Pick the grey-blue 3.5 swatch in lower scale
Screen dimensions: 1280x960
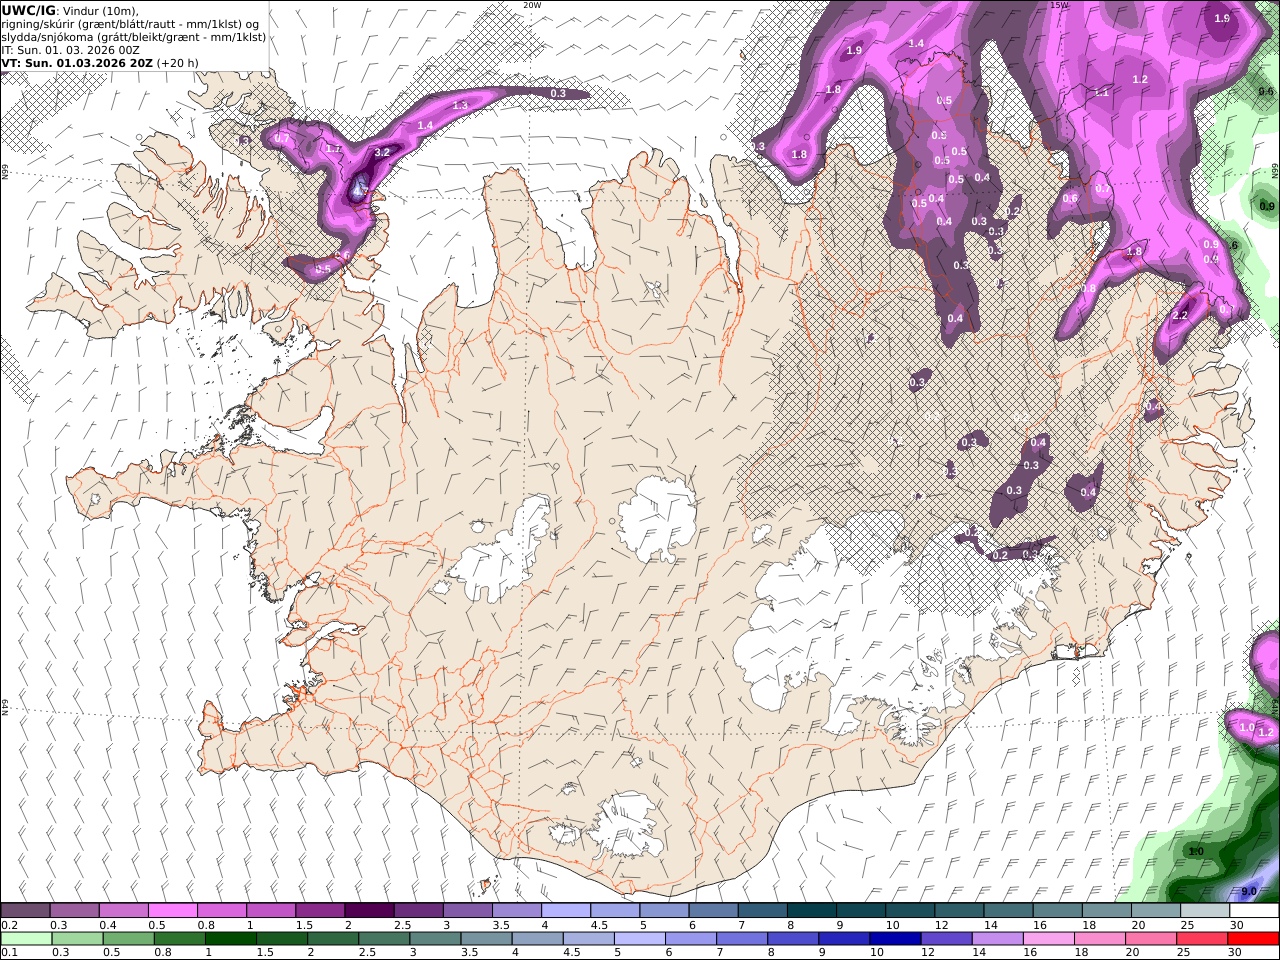pos(485,939)
